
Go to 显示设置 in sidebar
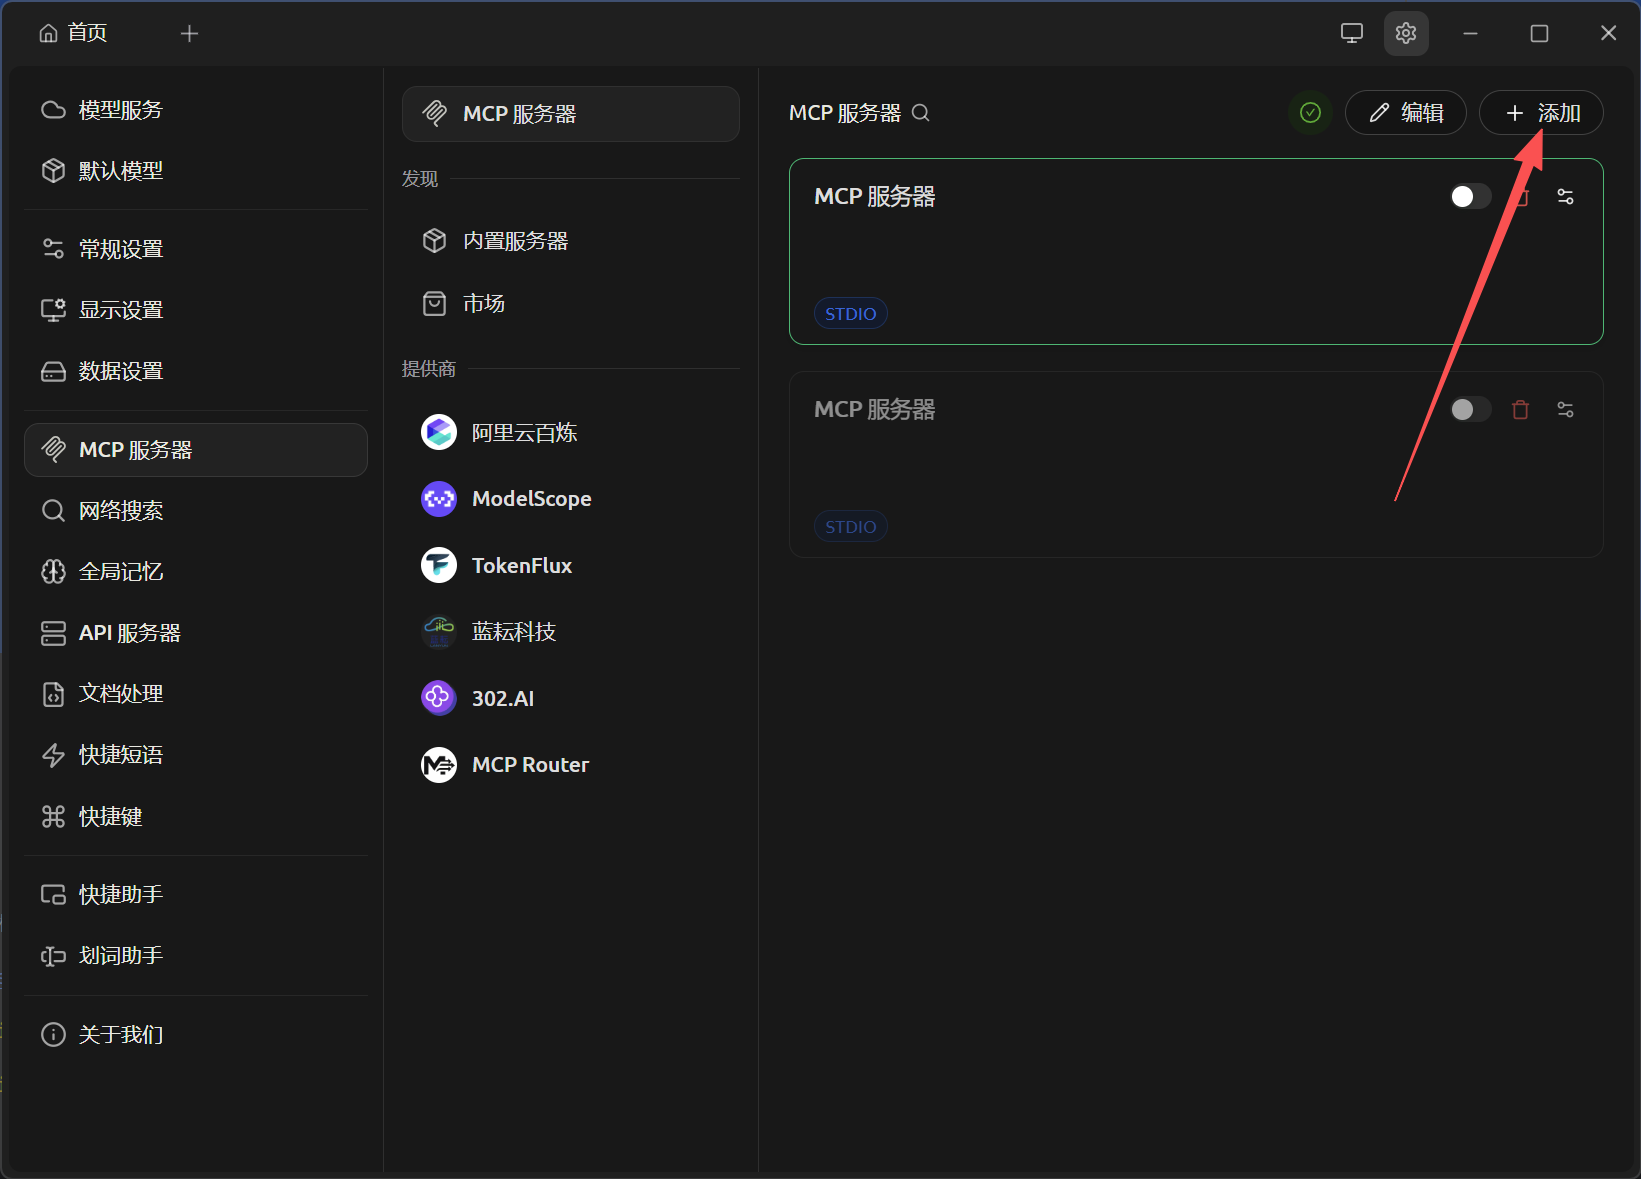click(196, 310)
